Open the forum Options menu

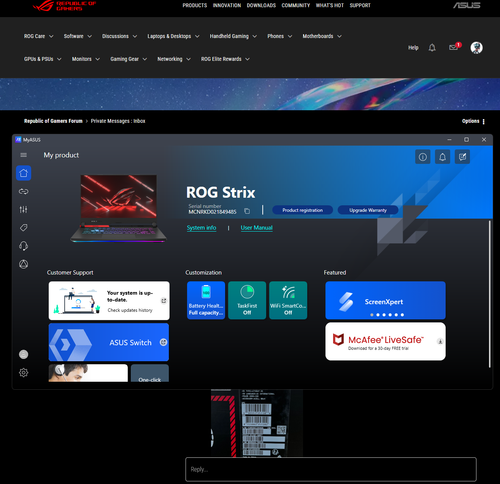click(473, 121)
